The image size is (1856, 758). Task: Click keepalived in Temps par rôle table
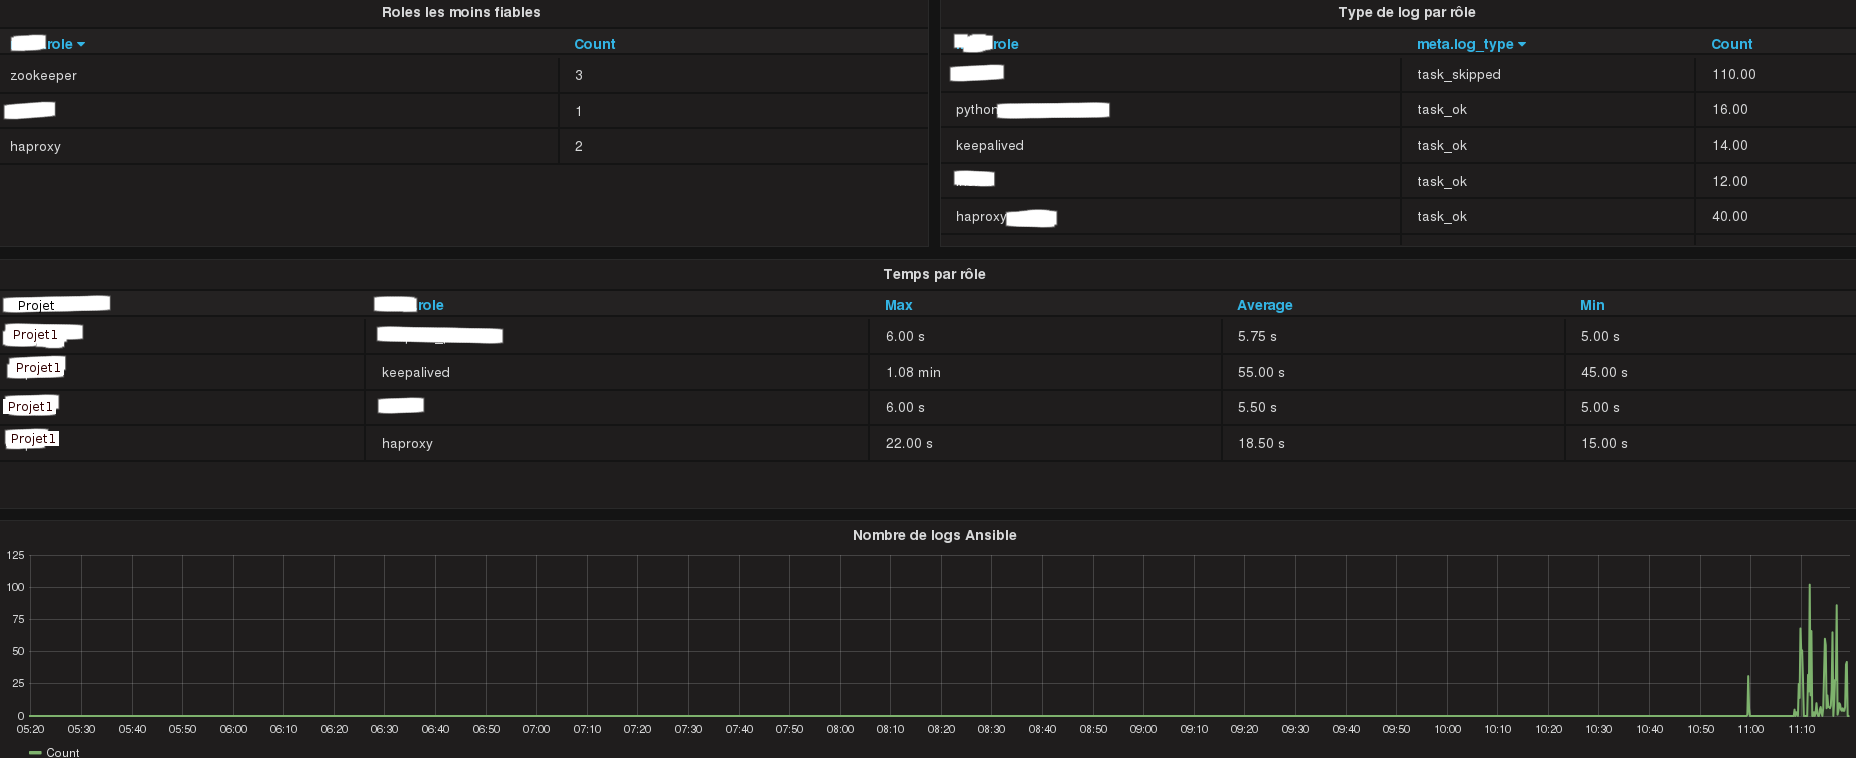(415, 372)
